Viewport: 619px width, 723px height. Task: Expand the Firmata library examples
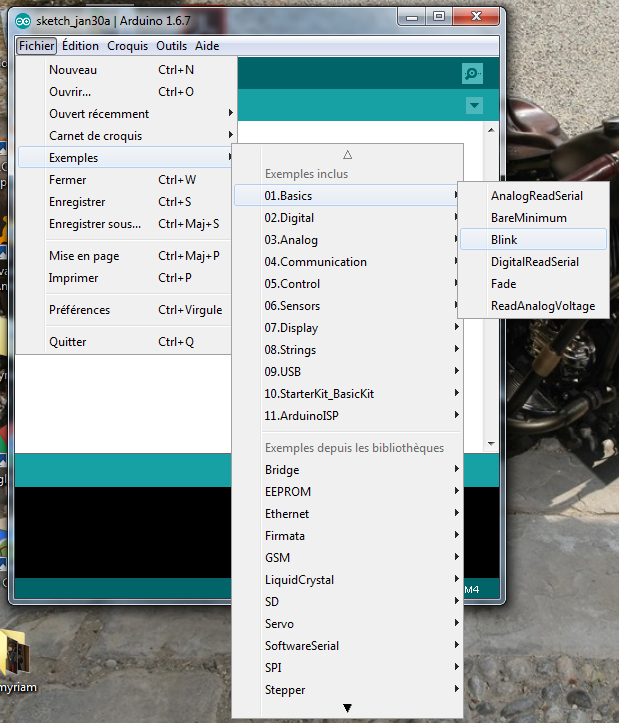pos(347,536)
